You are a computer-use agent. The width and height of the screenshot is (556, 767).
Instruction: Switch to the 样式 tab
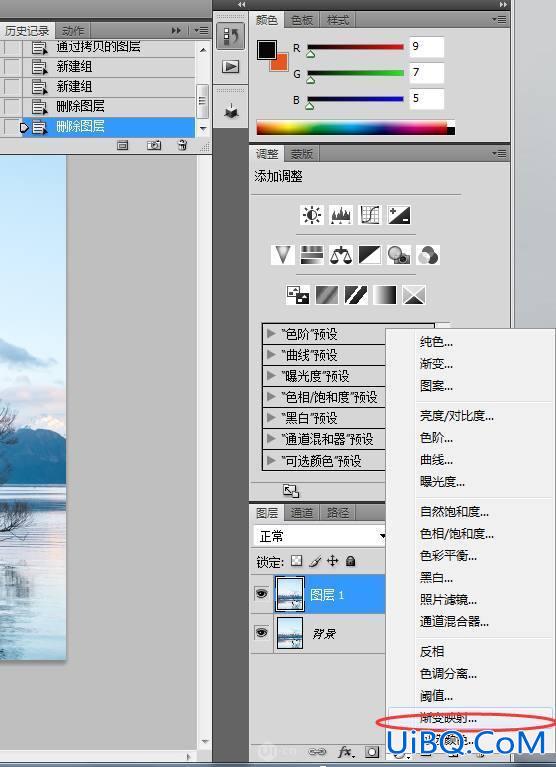point(337,20)
